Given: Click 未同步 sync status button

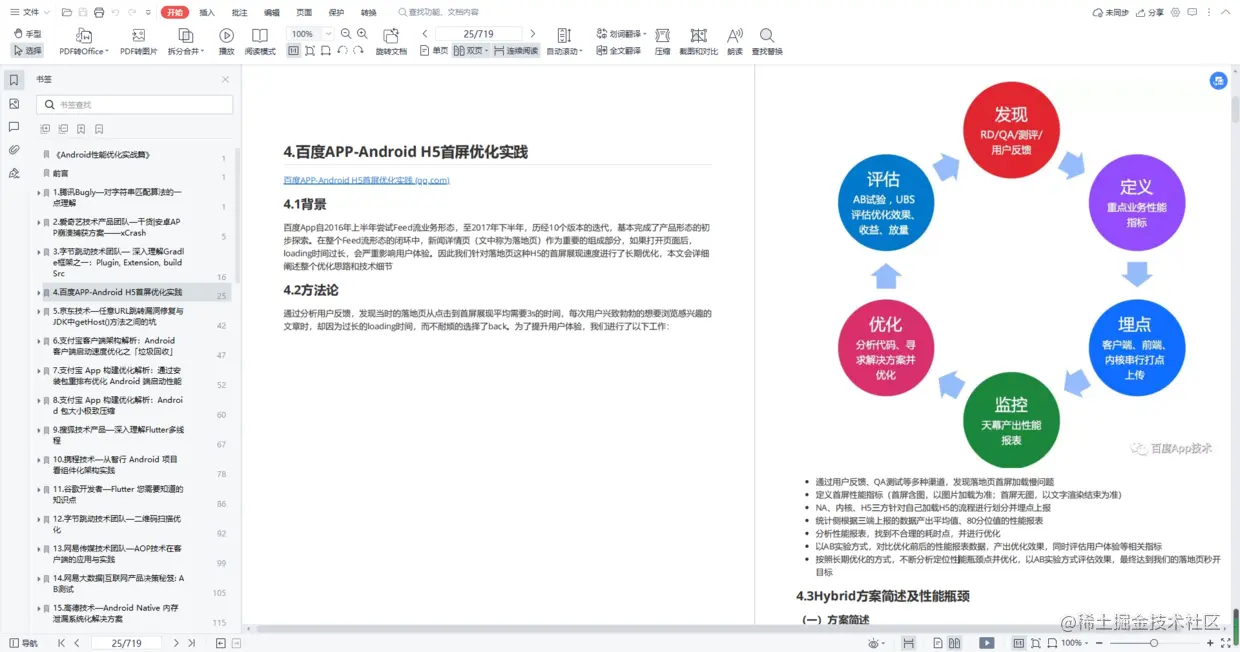Looking at the screenshot, I should click(1110, 13).
